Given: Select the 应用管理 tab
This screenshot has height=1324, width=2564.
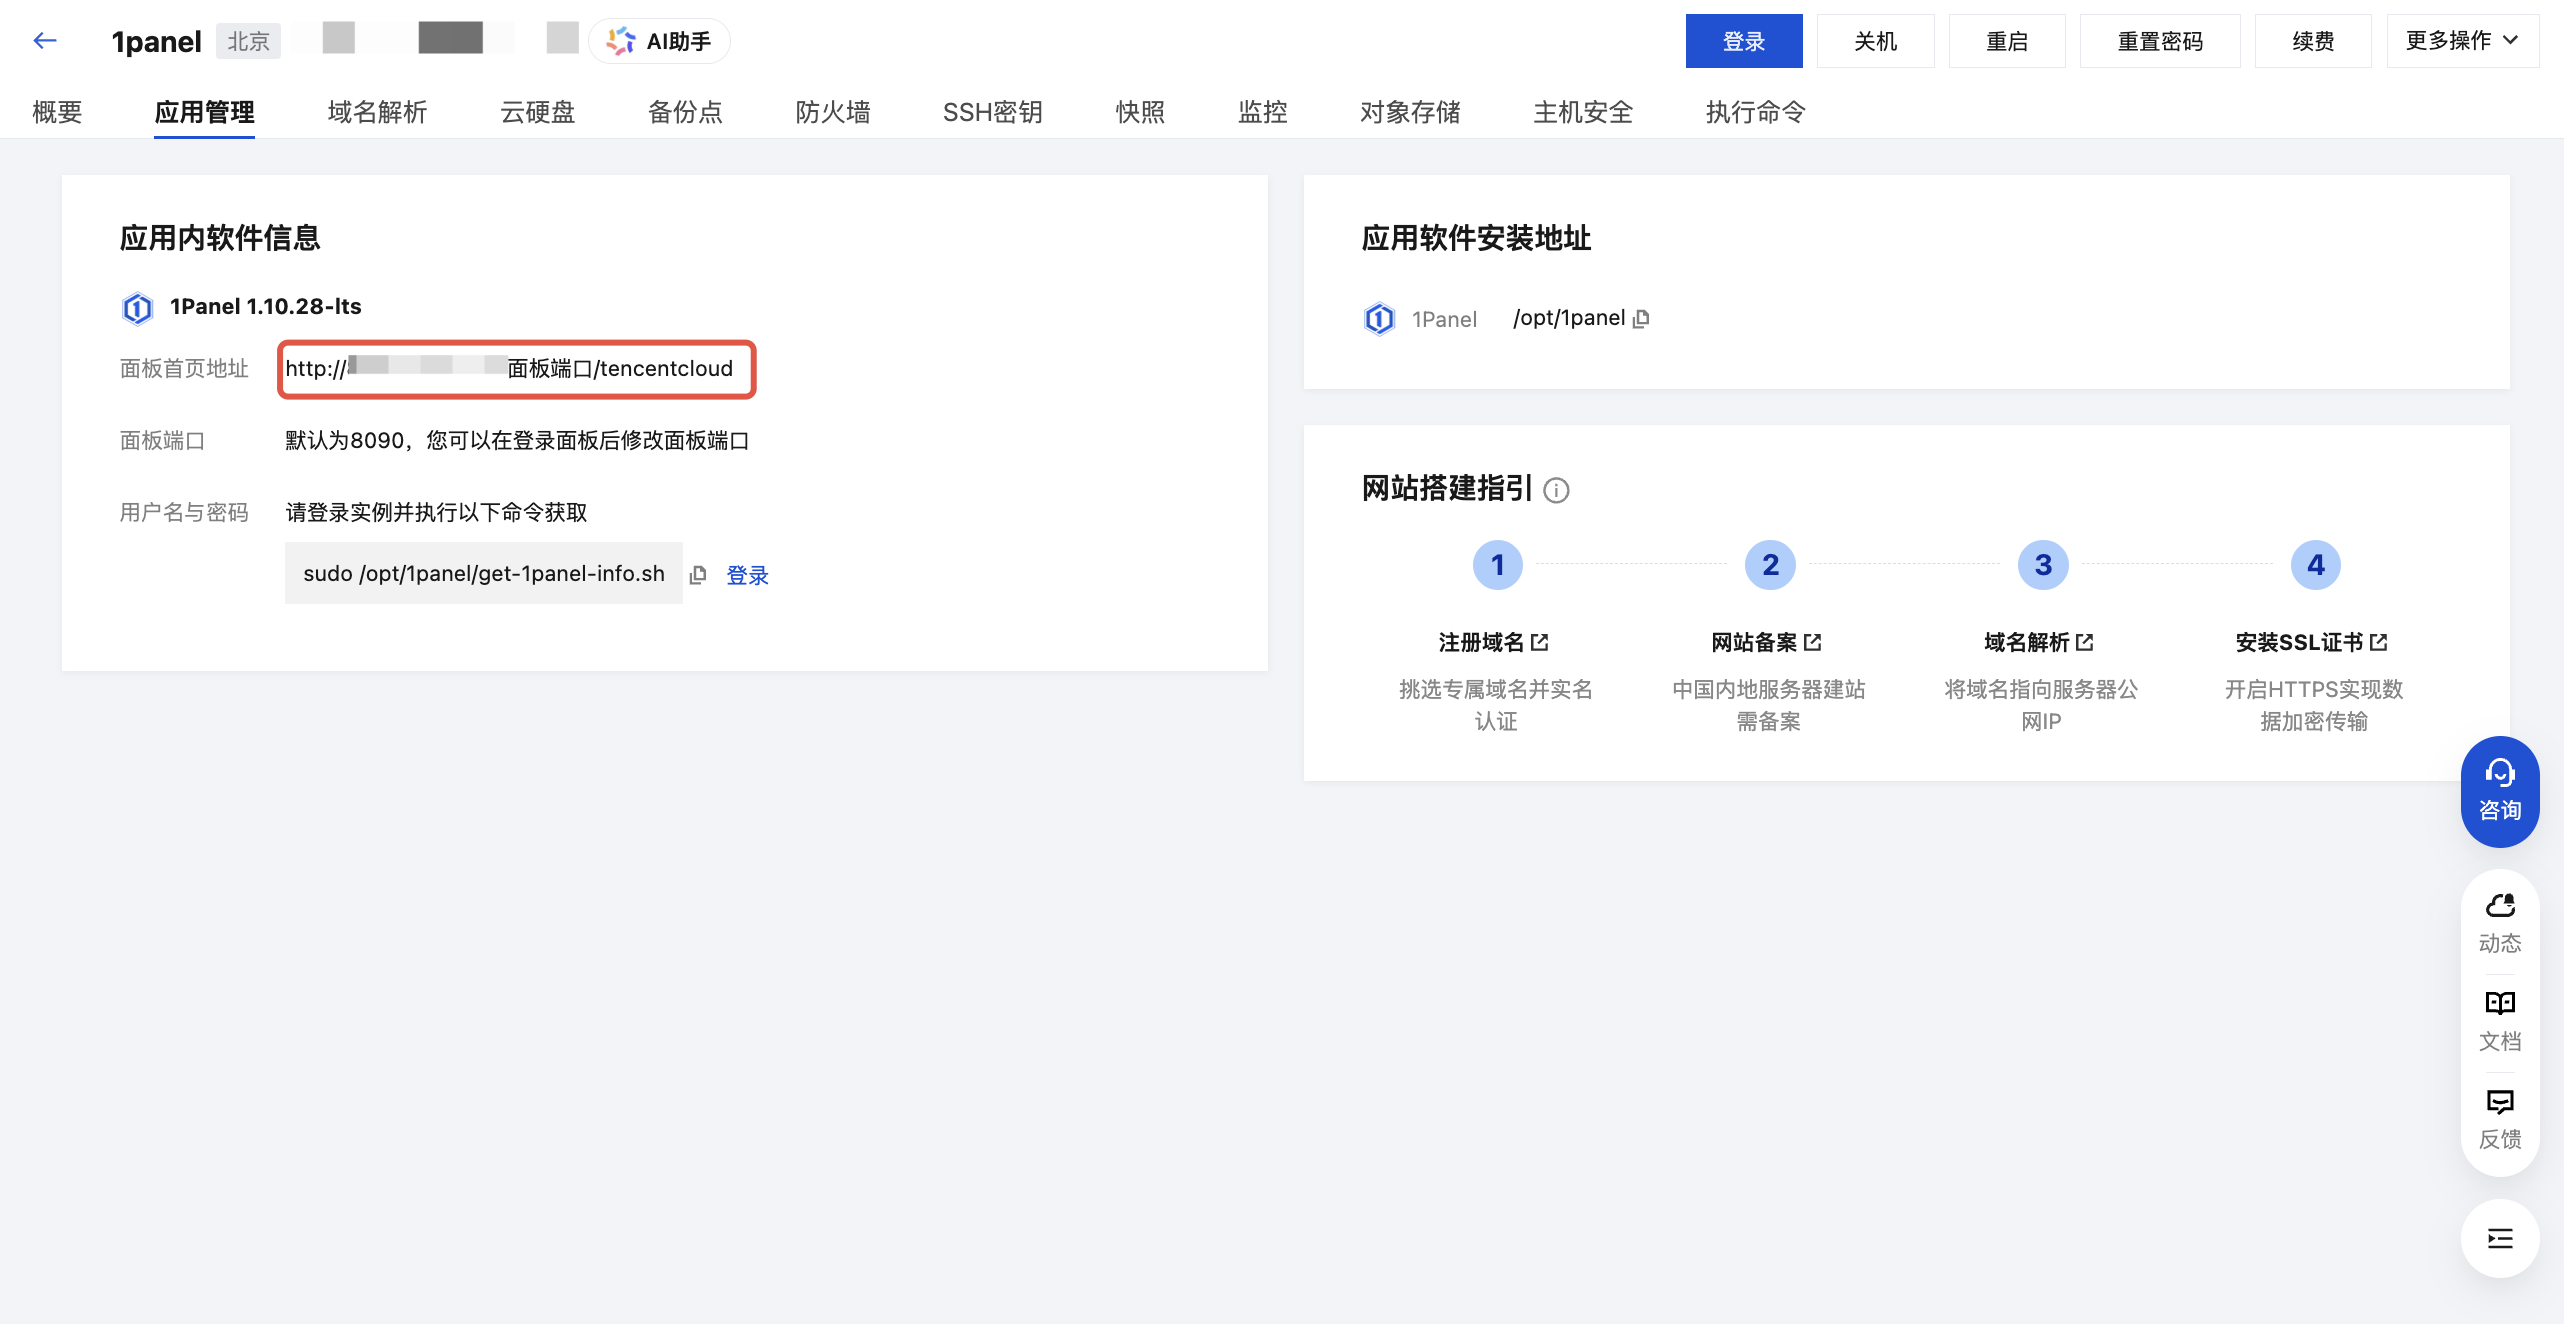Looking at the screenshot, I should coord(204,112).
